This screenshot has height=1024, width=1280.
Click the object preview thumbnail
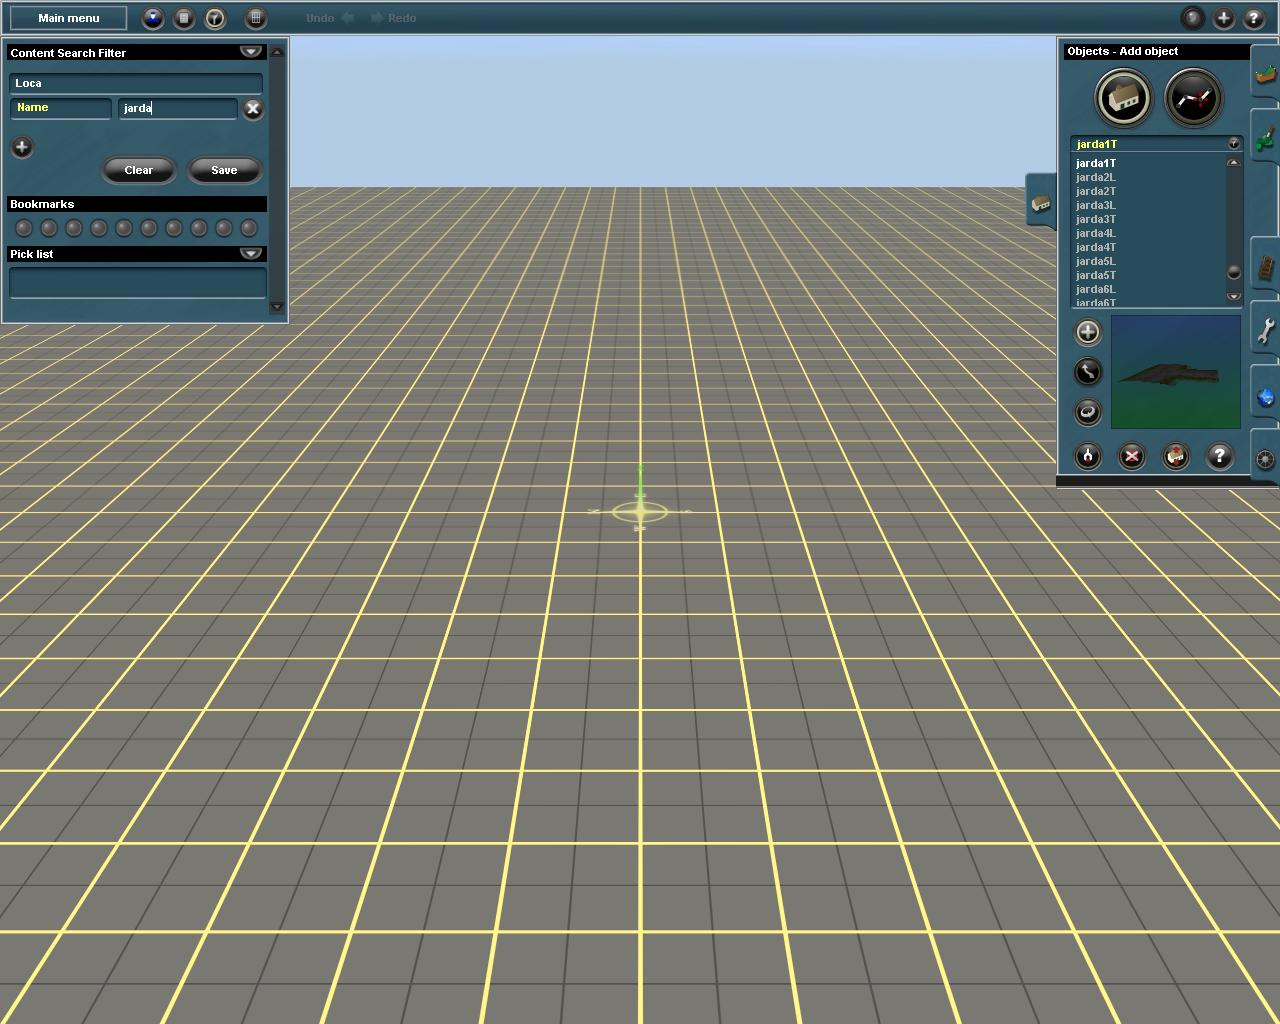(1176, 372)
